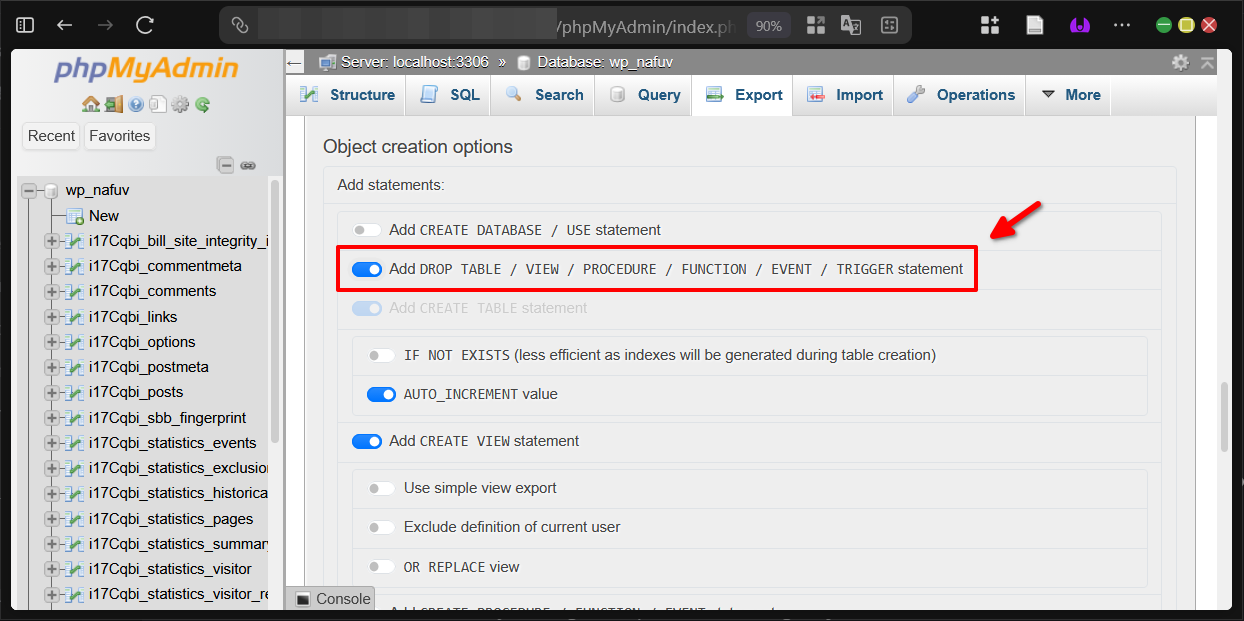Collapse all database trees with minus icon
Screen dimensions: 1244x621
coord(225,165)
